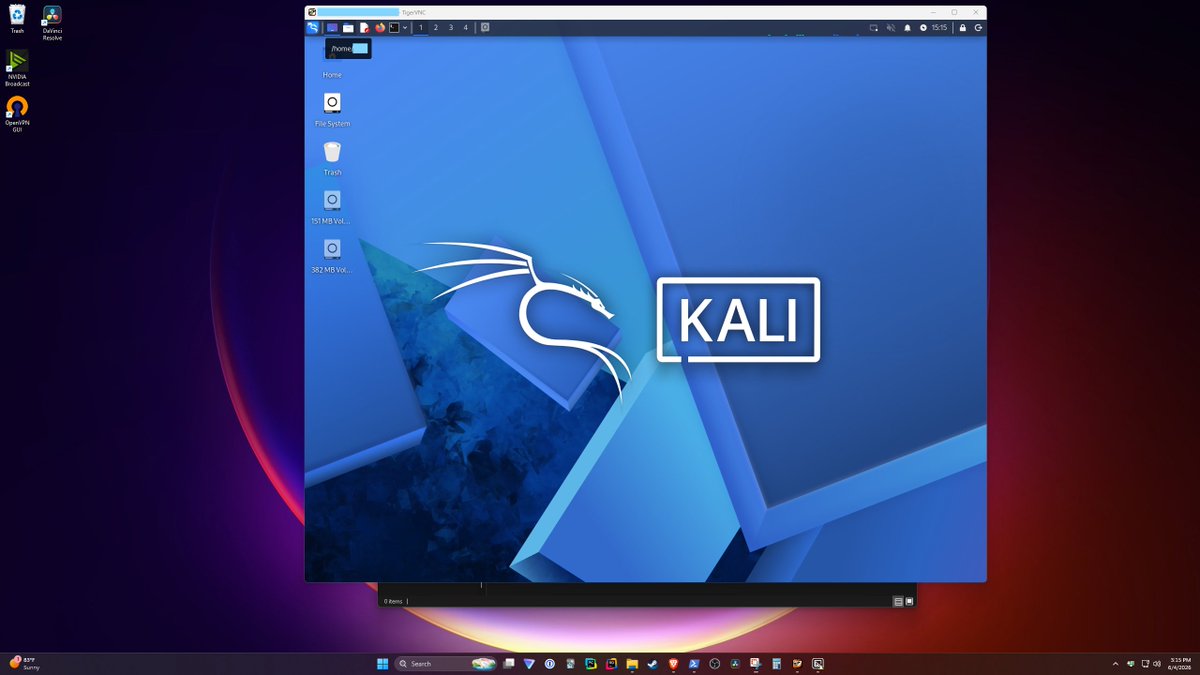
Task: Click the show desktop icon in Kali panel
Action: click(332, 28)
